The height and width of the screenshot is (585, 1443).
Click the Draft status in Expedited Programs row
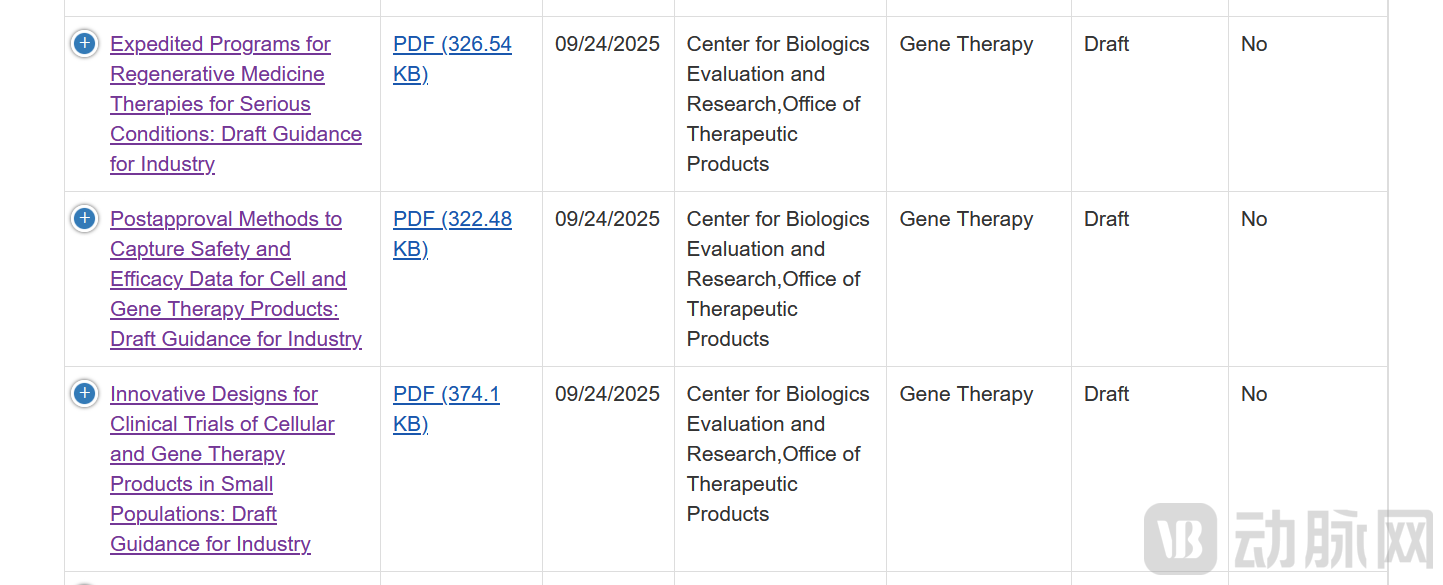[x=1106, y=44]
